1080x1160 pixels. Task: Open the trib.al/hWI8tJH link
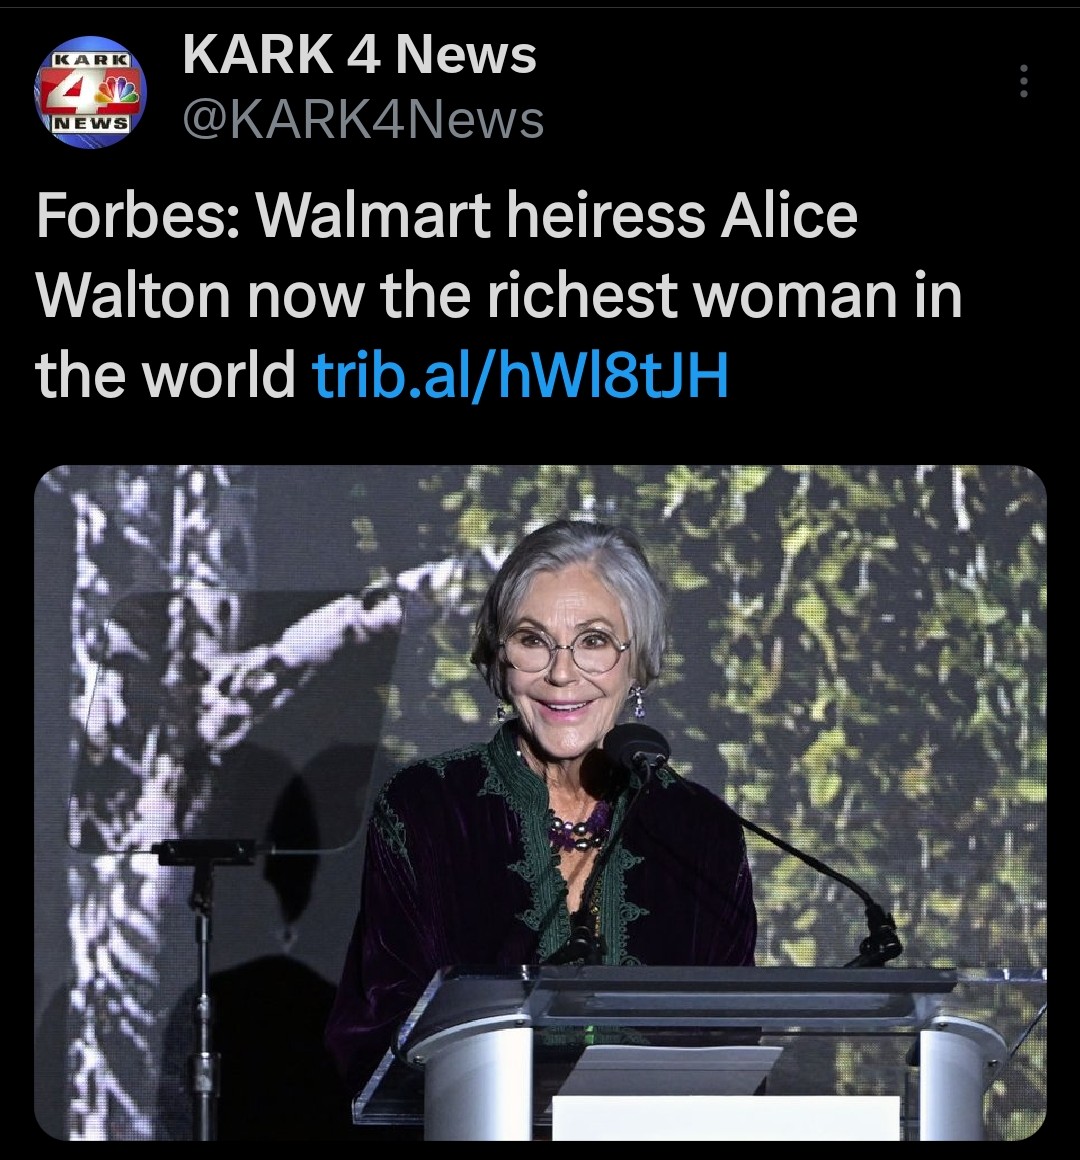(x=521, y=374)
